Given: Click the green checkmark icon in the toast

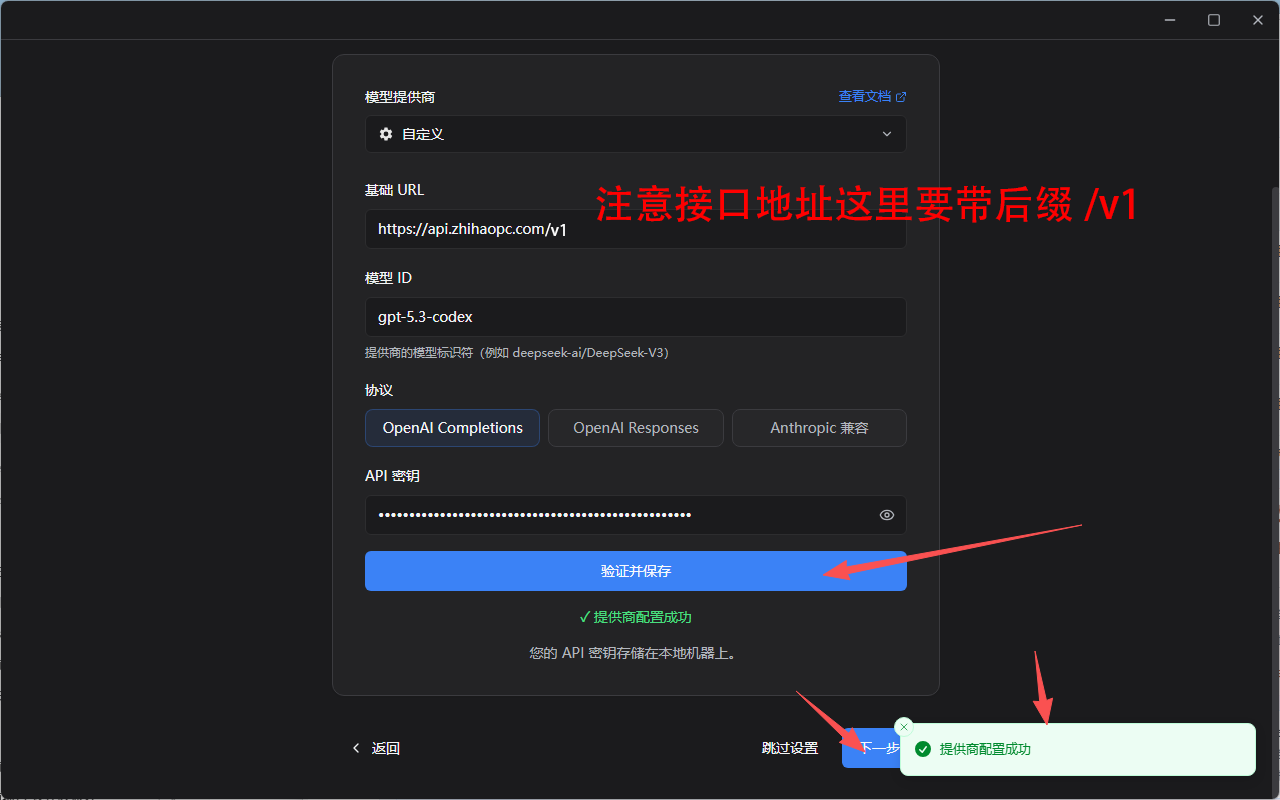Looking at the screenshot, I should (x=923, y=749).
